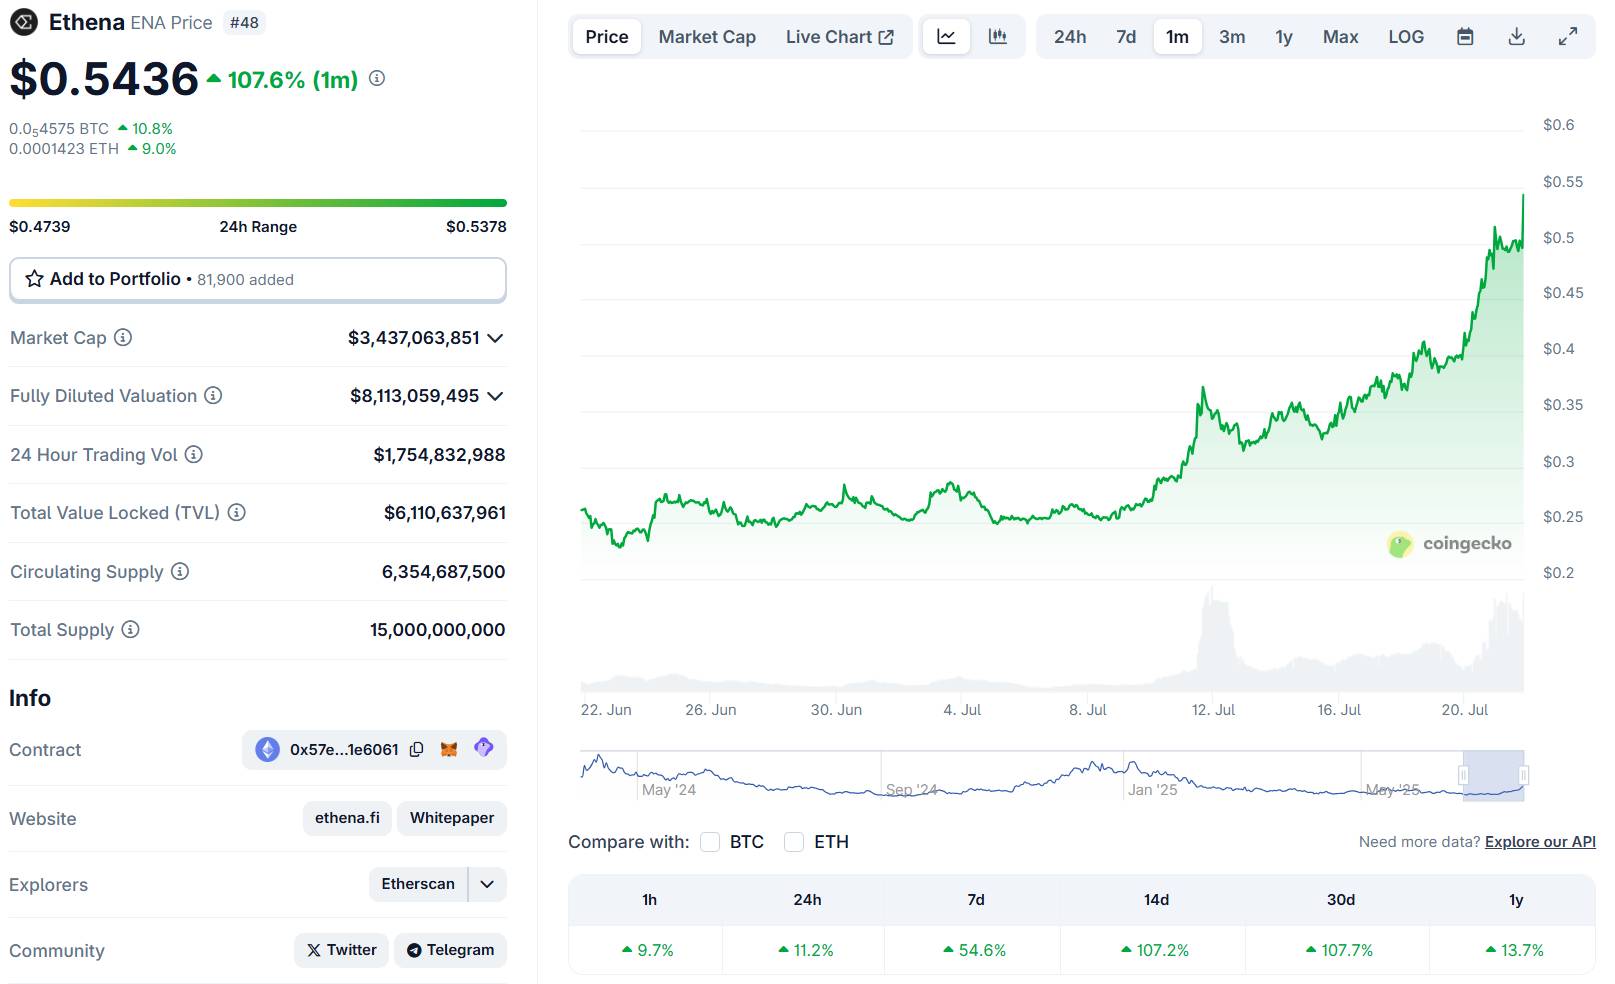Enable ETH comparison checkbox
Image resolution: width=1615 pixels, height=984 pixels.
(x=794, y=842)
